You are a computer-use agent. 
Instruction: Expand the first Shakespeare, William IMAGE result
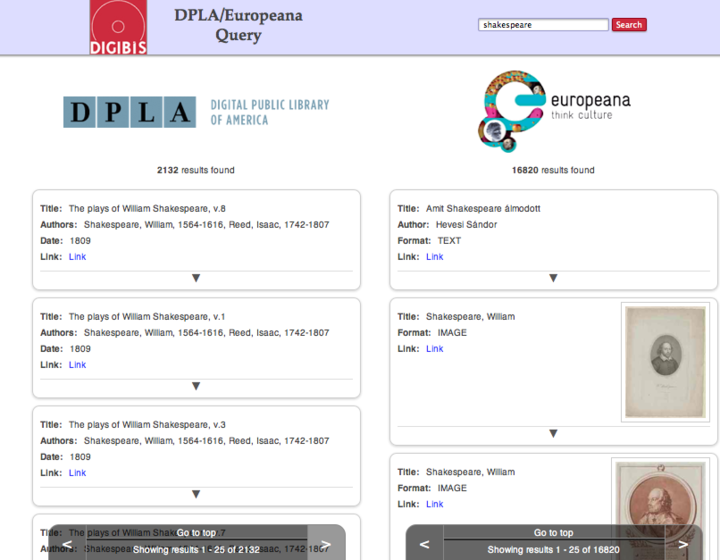(553, 434)
